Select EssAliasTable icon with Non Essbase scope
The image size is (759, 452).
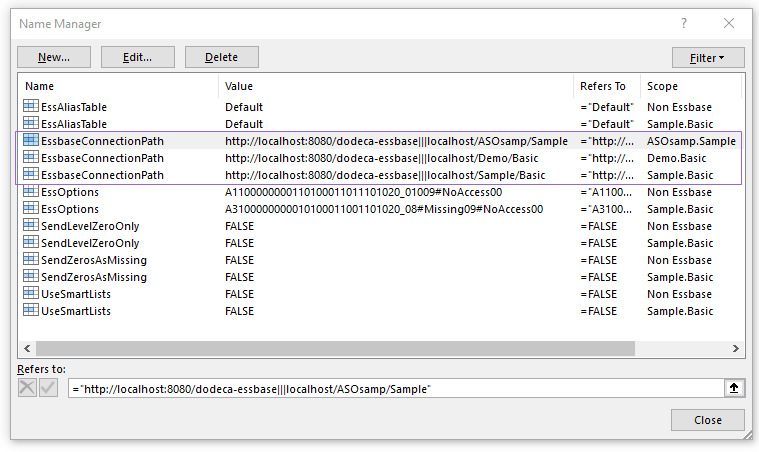pos(30,106)
